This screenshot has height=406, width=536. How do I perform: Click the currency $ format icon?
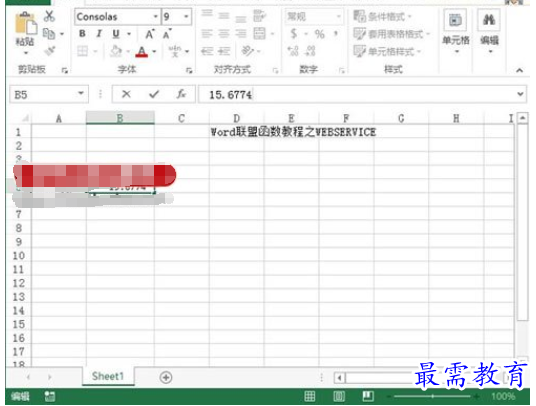(293, 33)
